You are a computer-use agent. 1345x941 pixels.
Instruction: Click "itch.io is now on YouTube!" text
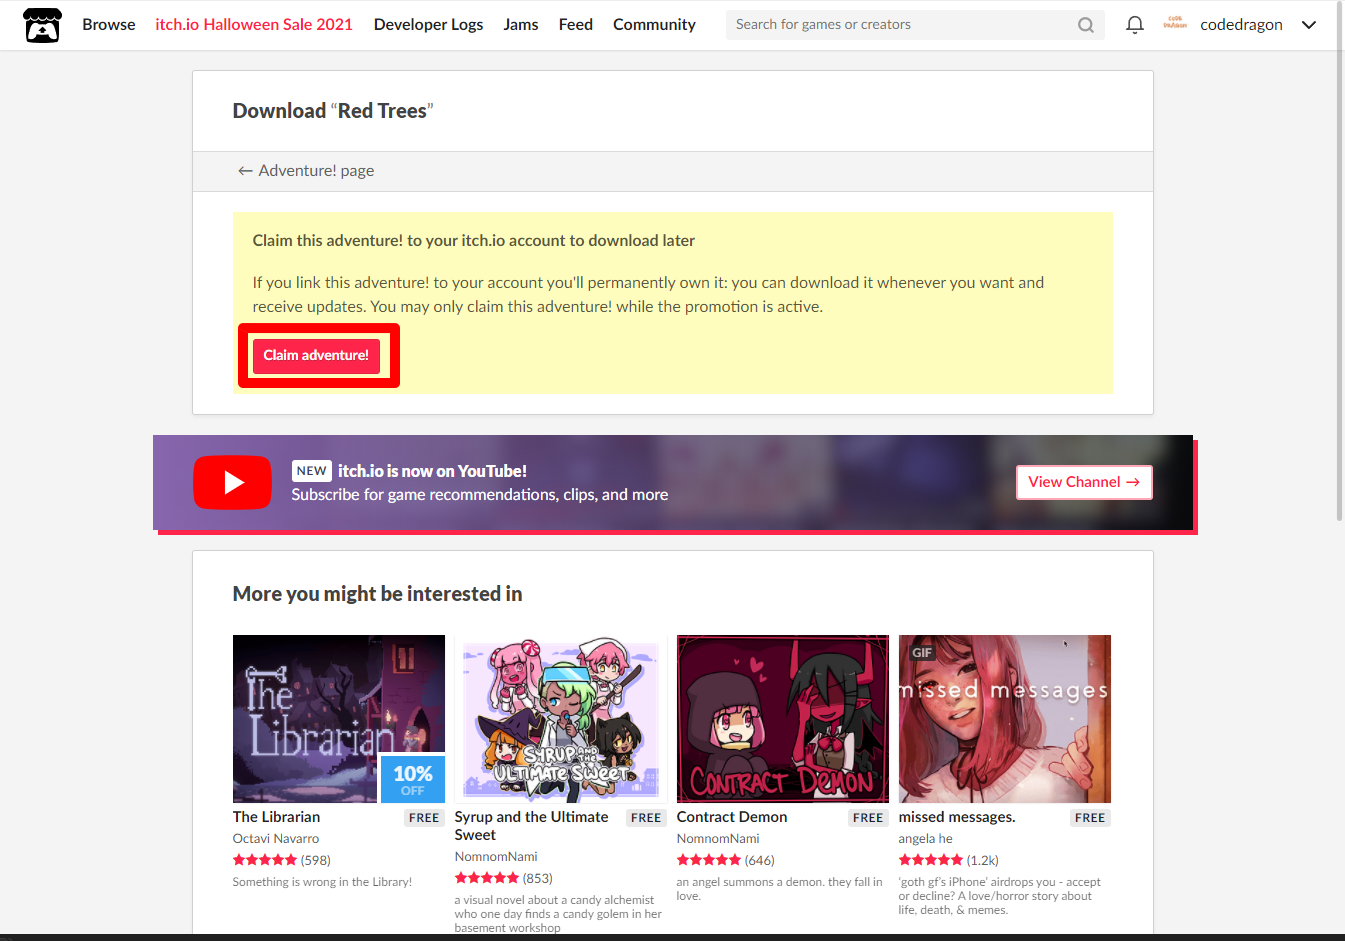(x=432, y=471)
